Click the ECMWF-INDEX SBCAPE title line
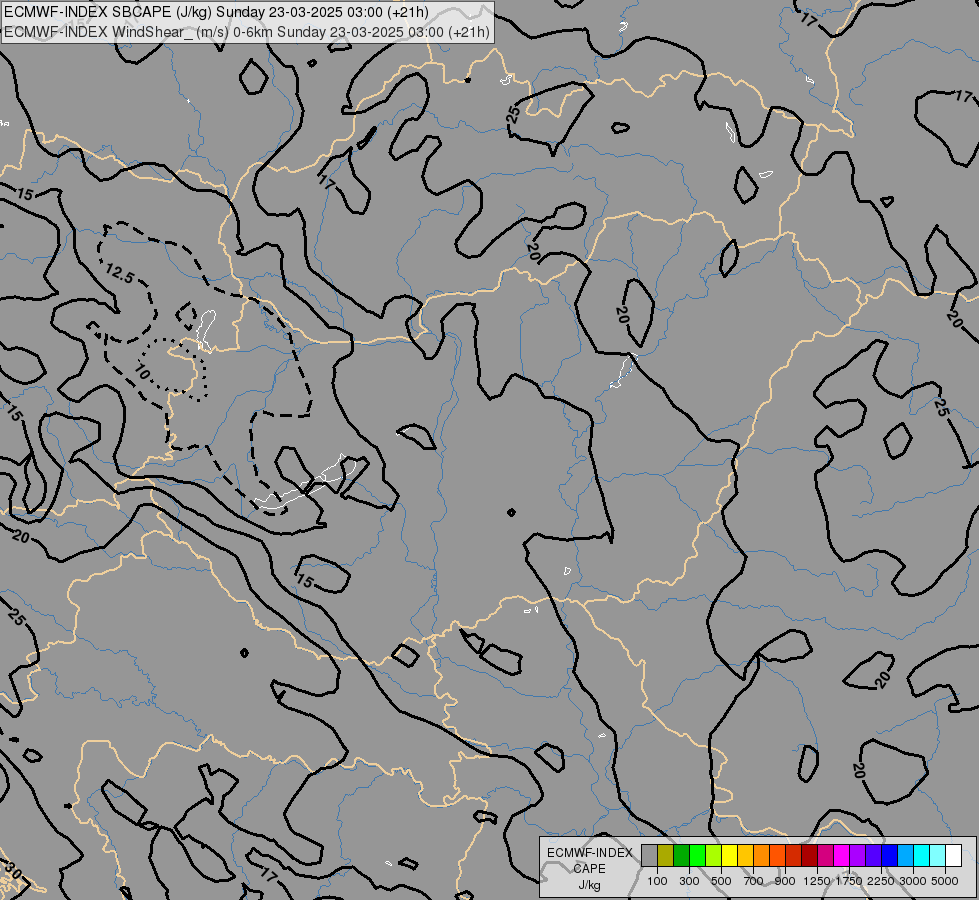 (216, 12)
